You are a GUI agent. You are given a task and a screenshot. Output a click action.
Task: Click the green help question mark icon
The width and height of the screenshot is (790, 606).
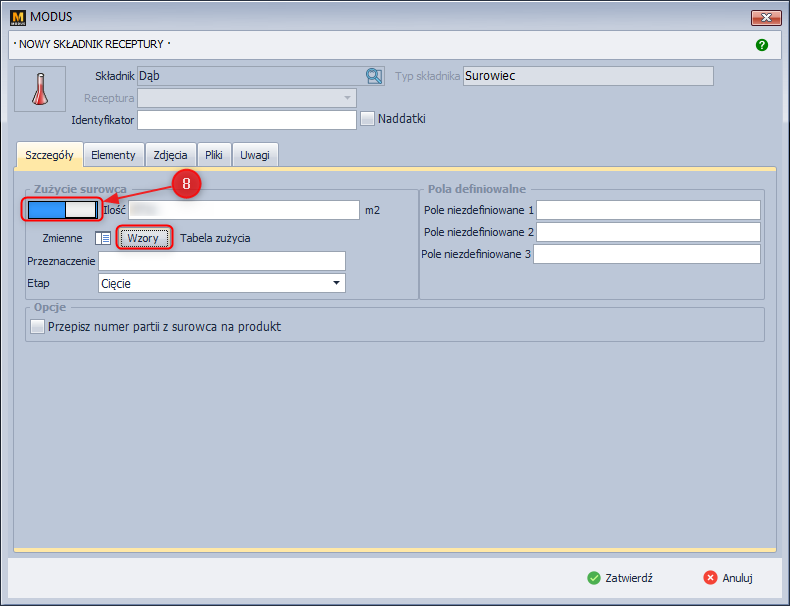(762, 45)
